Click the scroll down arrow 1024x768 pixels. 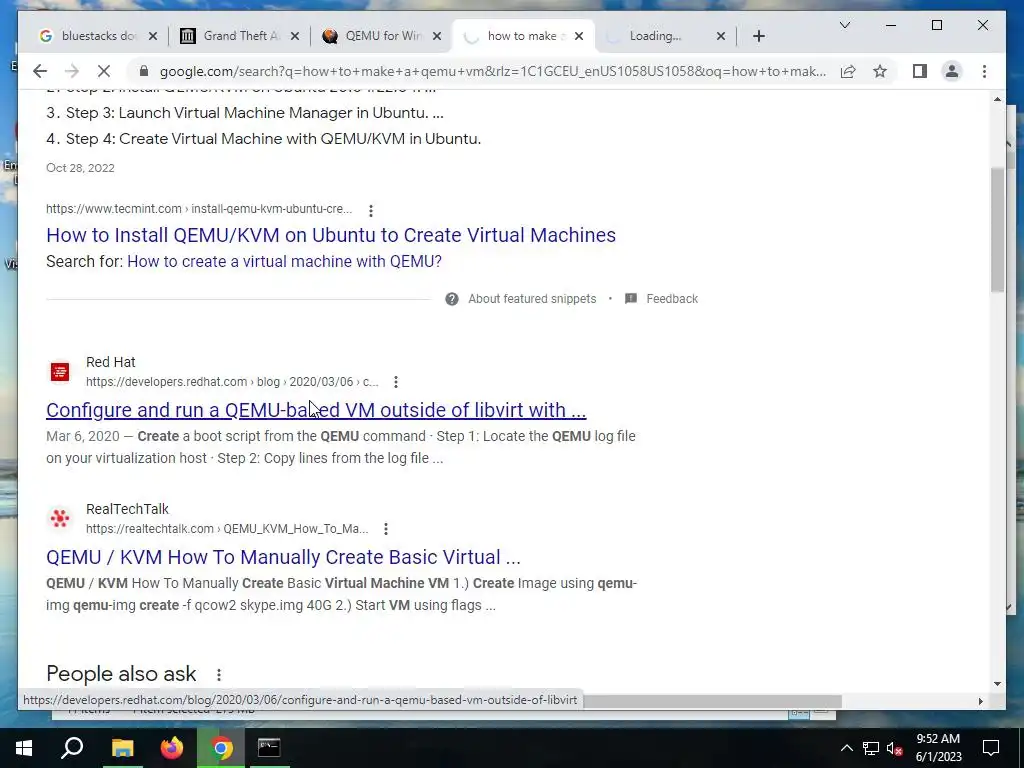click(x=997, y=684)
